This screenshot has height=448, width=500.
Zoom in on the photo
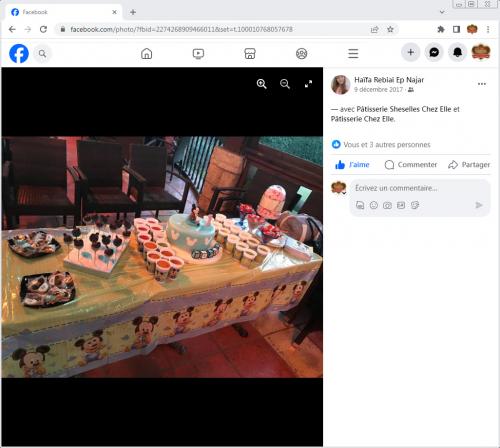click(262, 84)
